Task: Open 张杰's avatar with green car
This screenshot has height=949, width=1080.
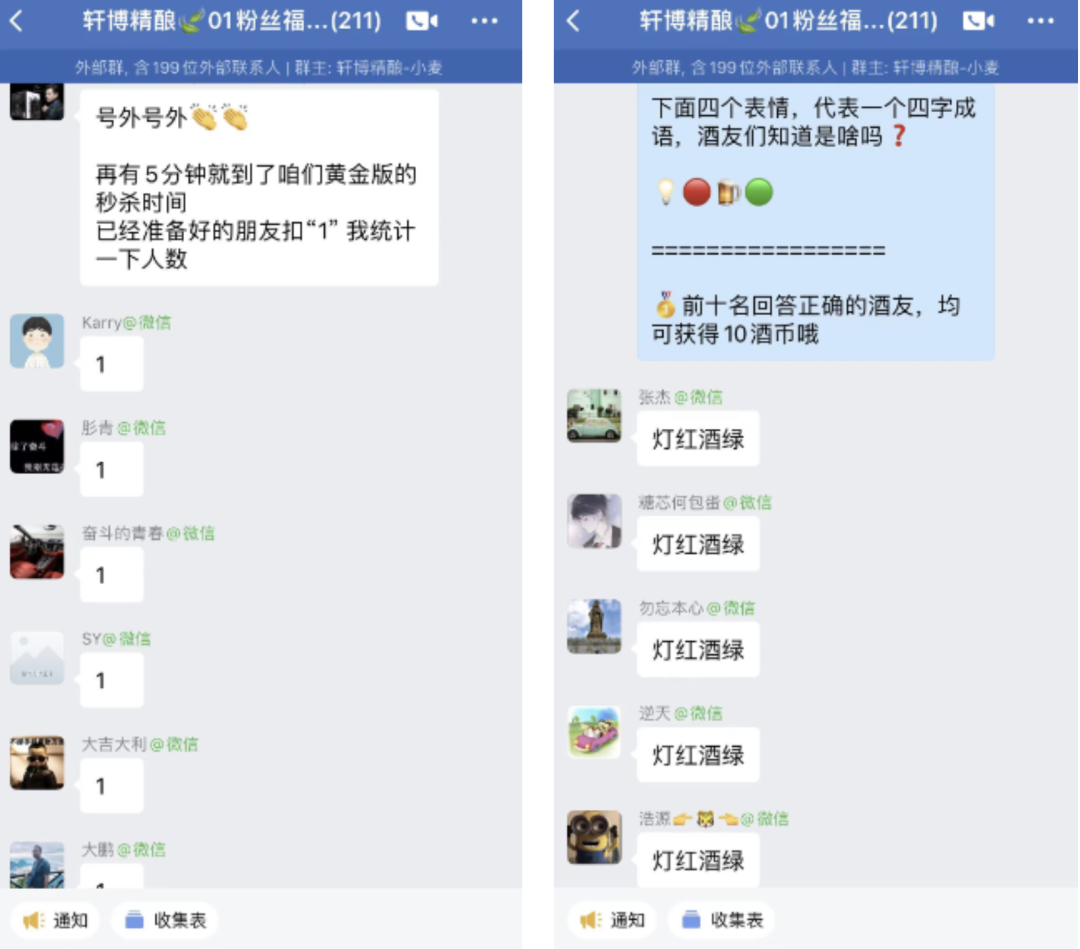Action: click(x=594, y=415)
